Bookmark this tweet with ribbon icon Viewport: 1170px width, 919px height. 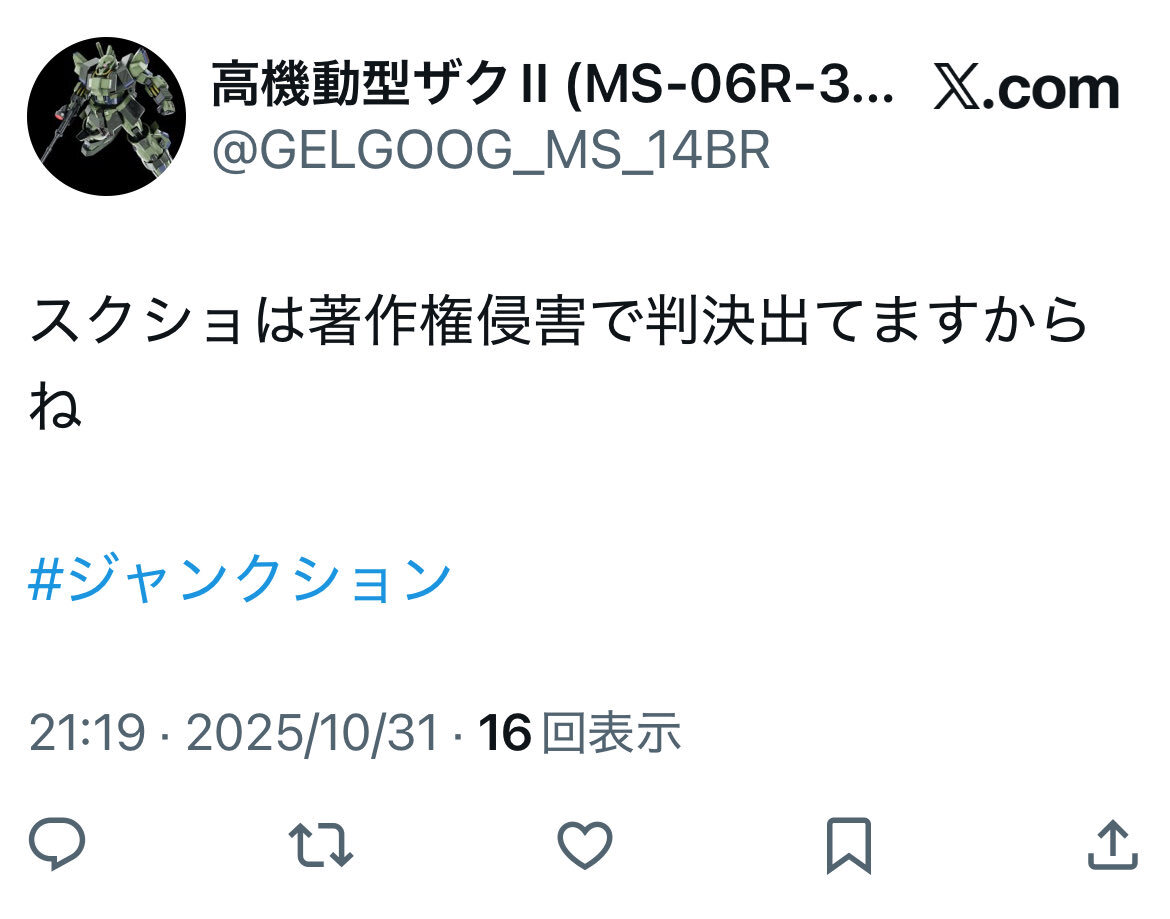click(x=849, y=845)
